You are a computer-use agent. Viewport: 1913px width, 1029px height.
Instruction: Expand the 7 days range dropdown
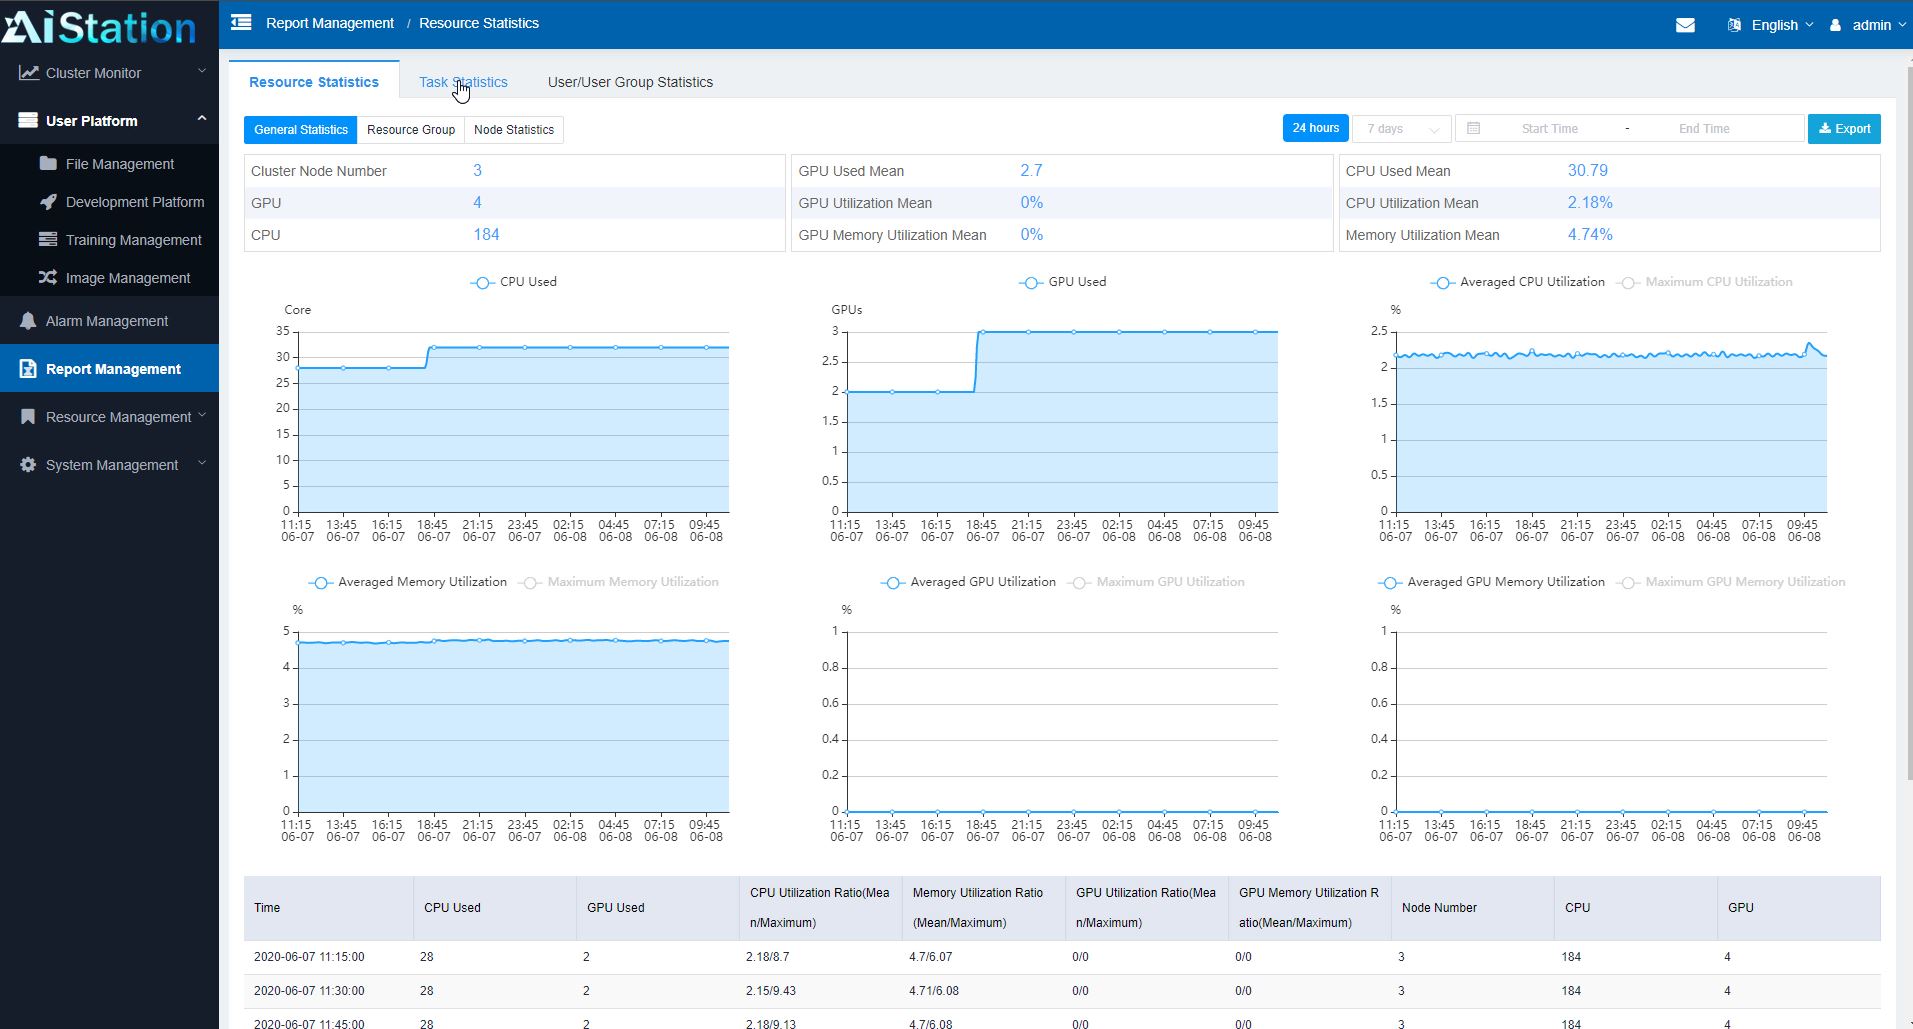click(x=1401, y=129)
